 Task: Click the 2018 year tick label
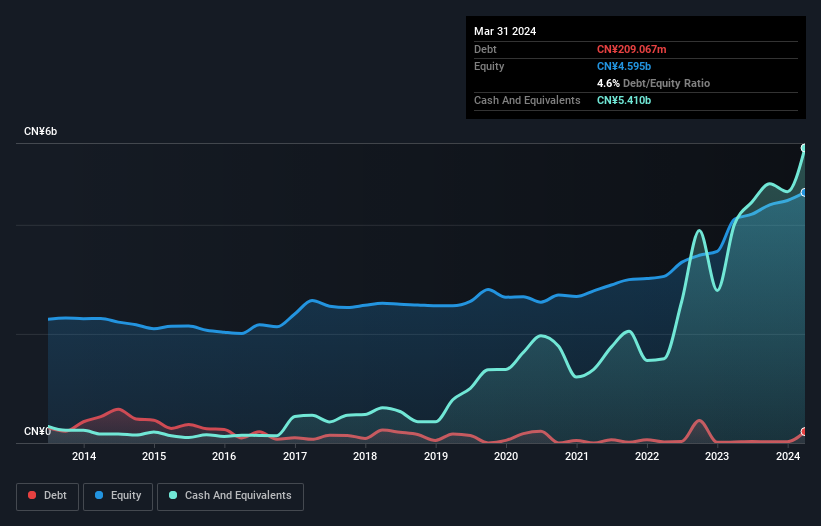pos(365,457)
